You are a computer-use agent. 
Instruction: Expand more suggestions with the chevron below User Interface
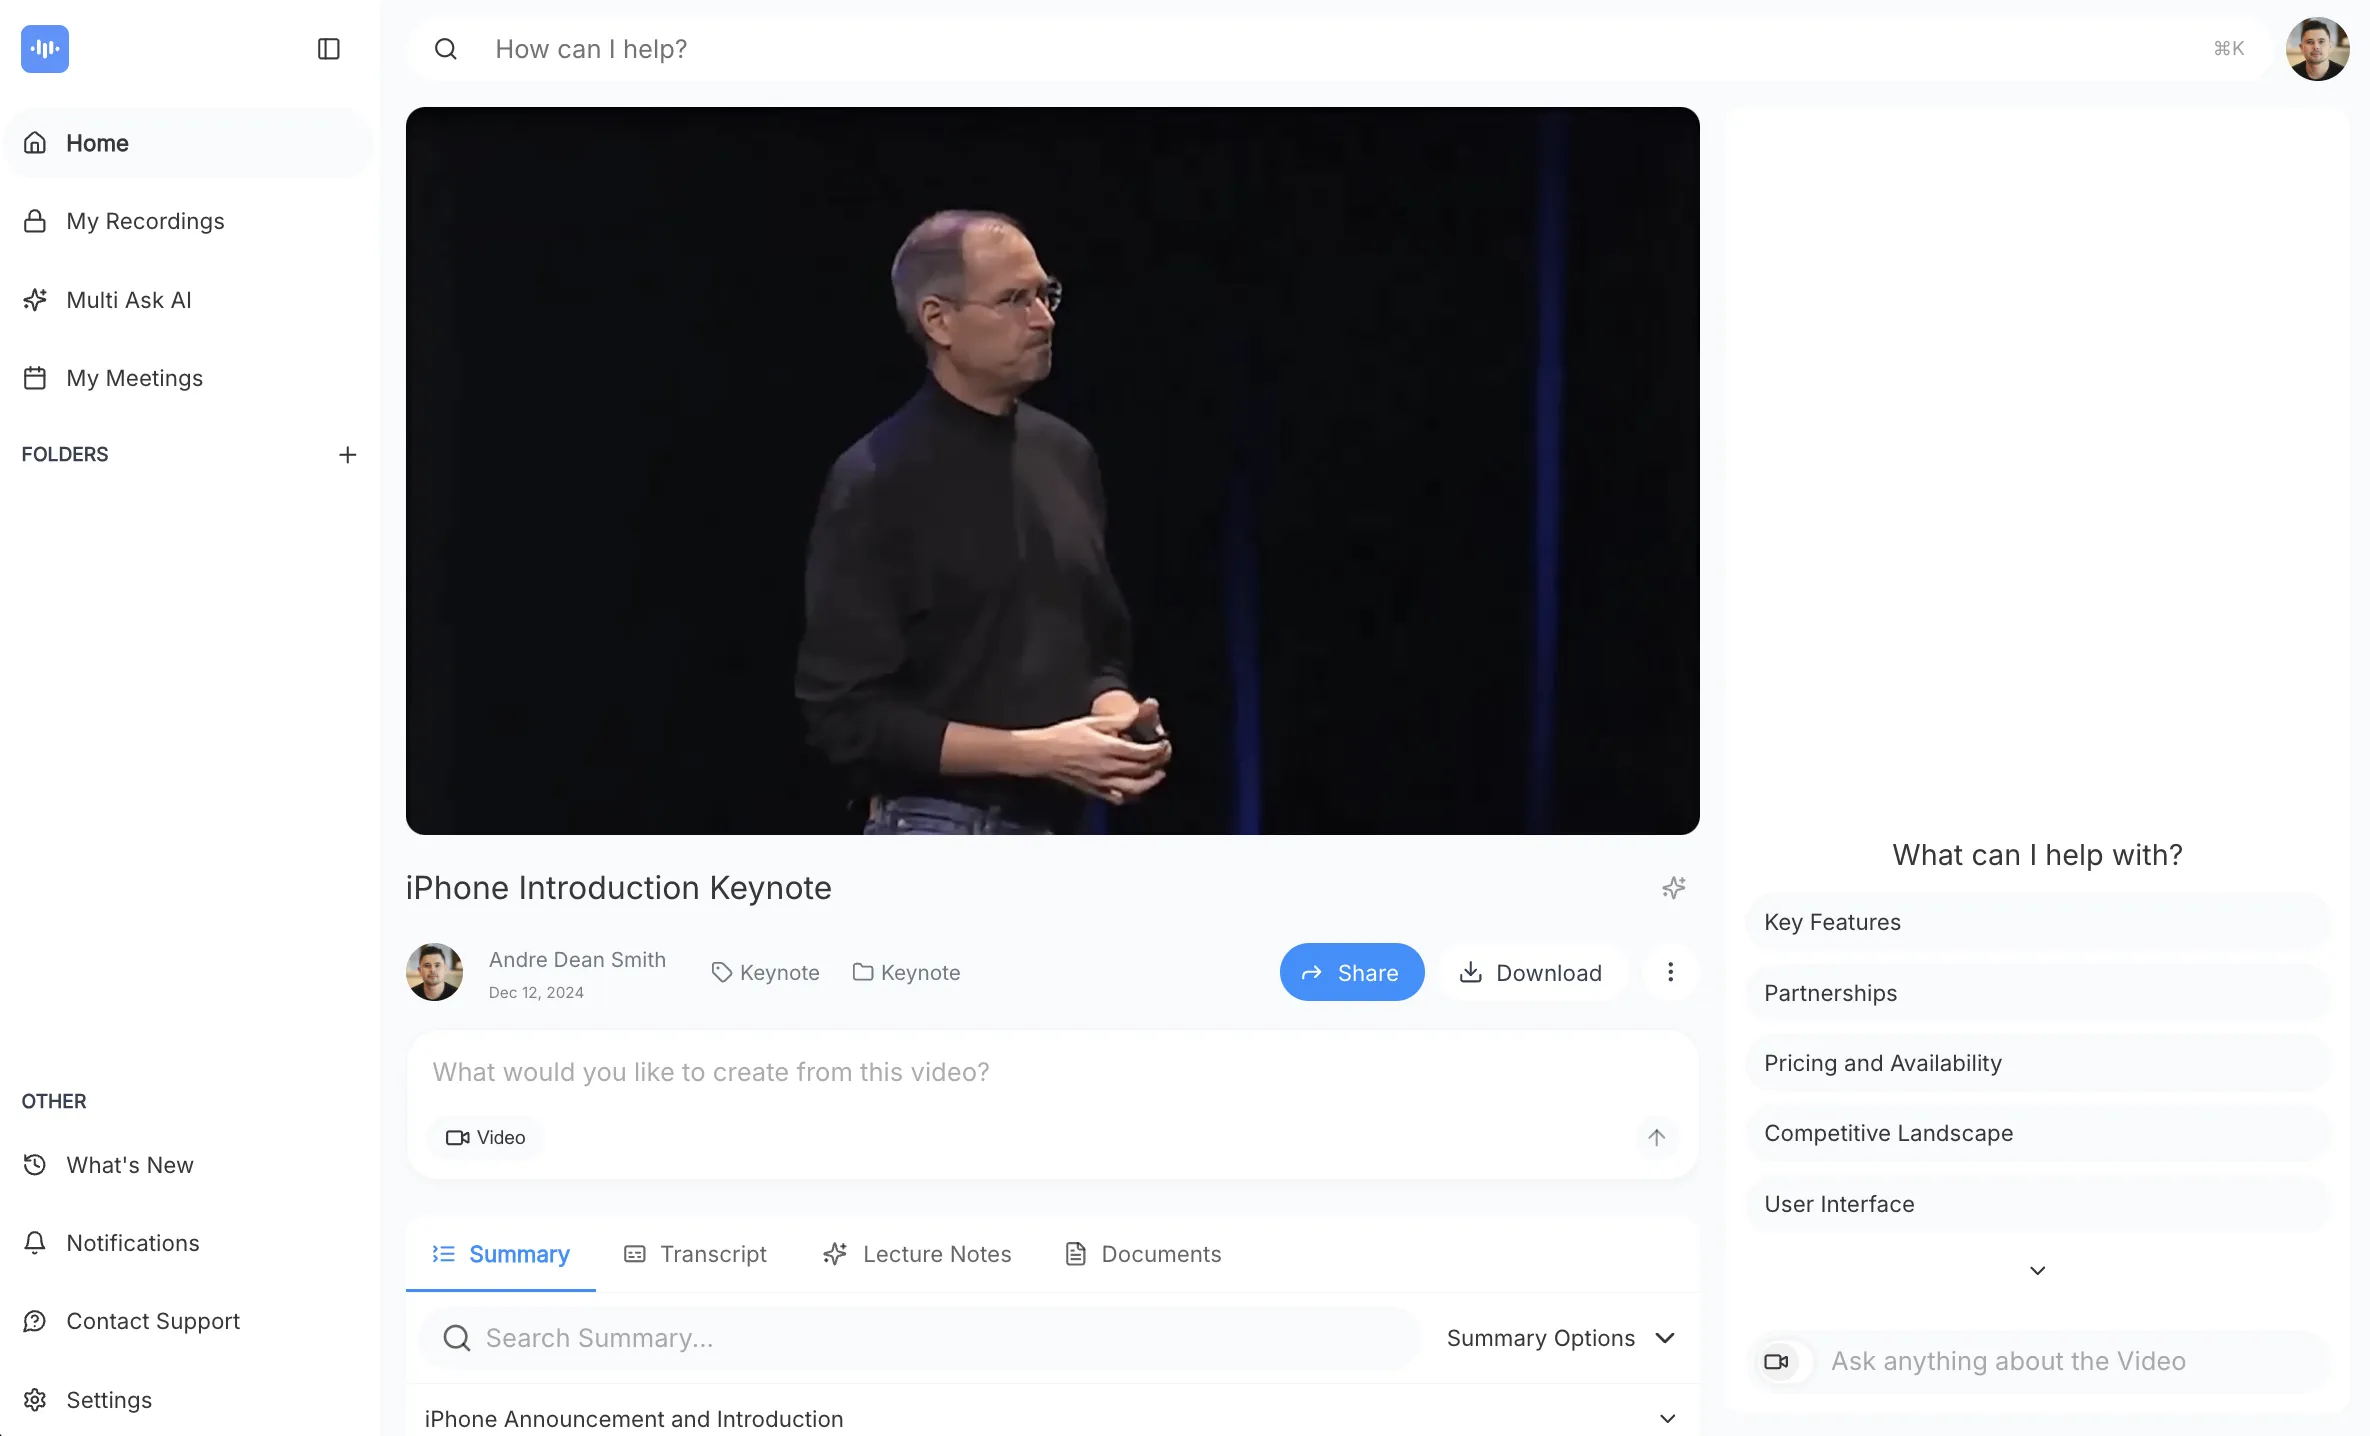[2037, 1271]
